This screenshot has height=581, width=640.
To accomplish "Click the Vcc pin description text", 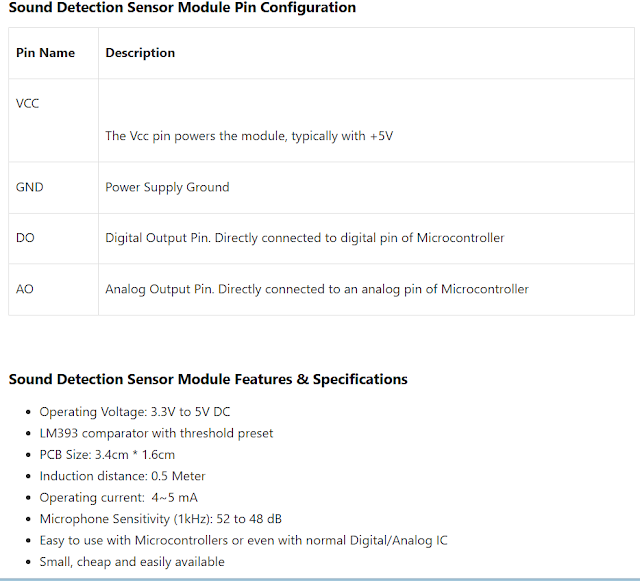I will pos(249,136).
